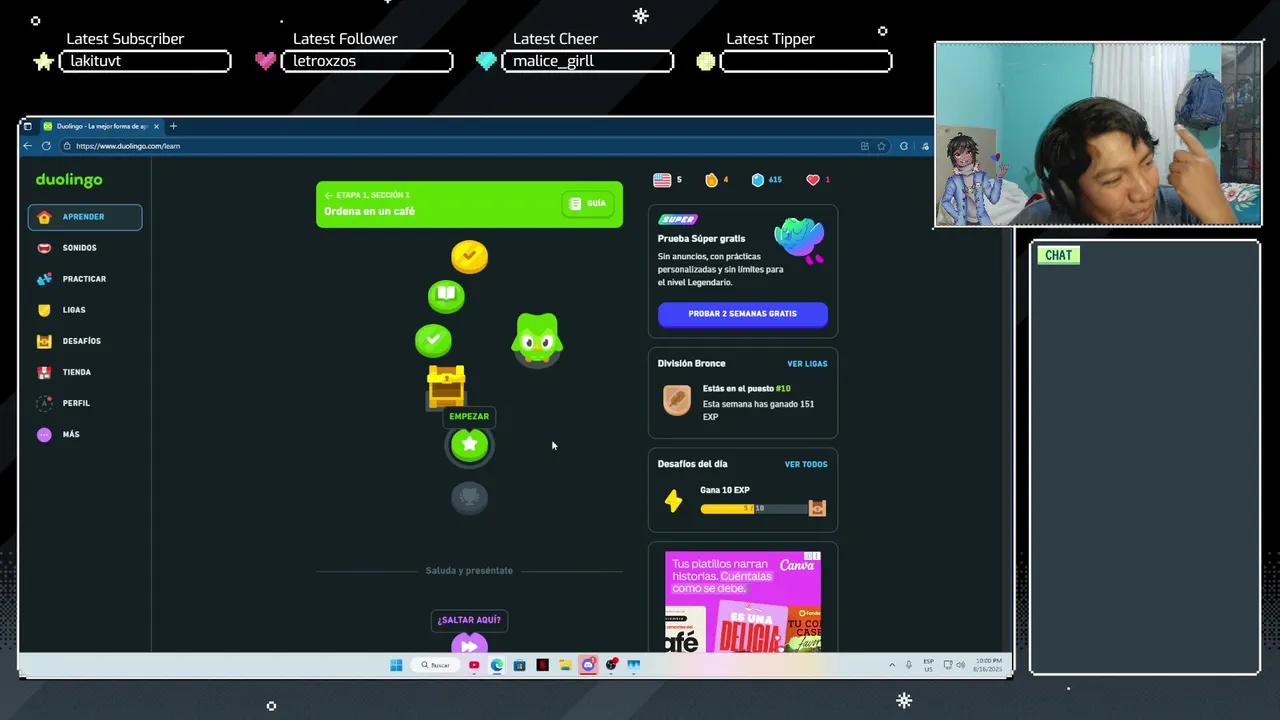Screen dimensions: 1280x720
Task: Open a new browser tab
Action: click(173, 126)
